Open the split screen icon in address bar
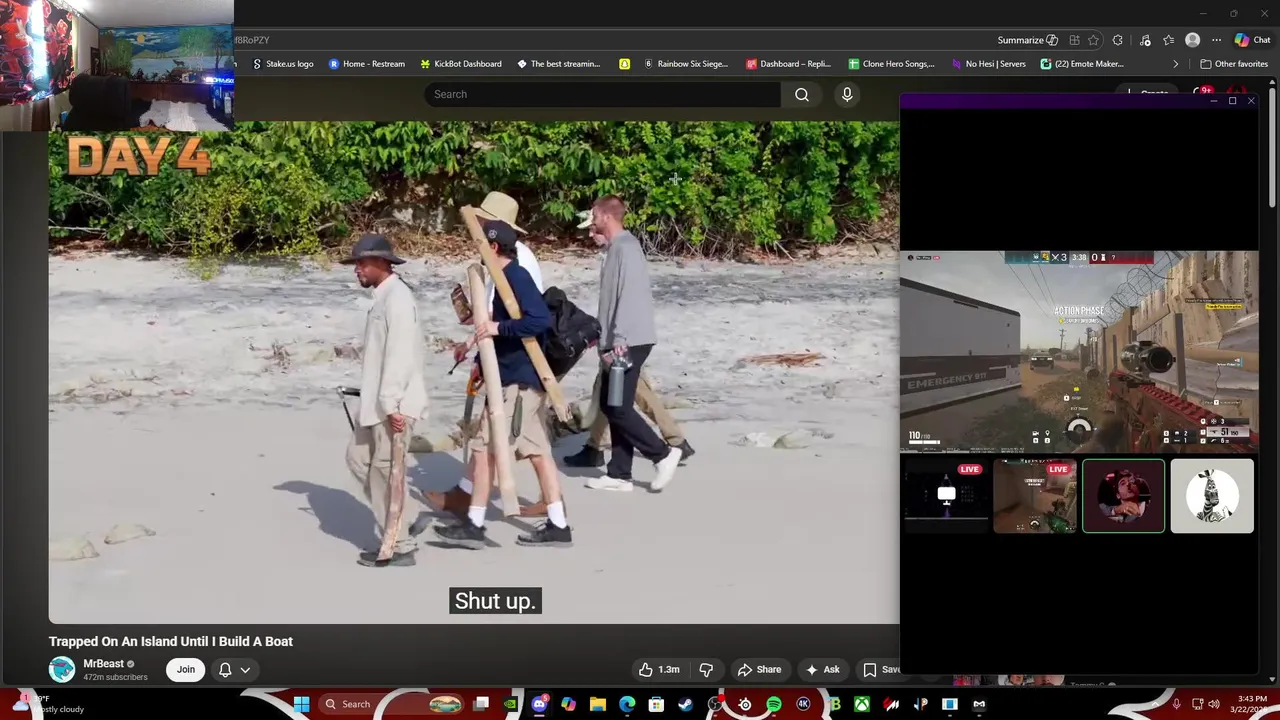Screen dimensions: 1280x720 point(1074,40)
